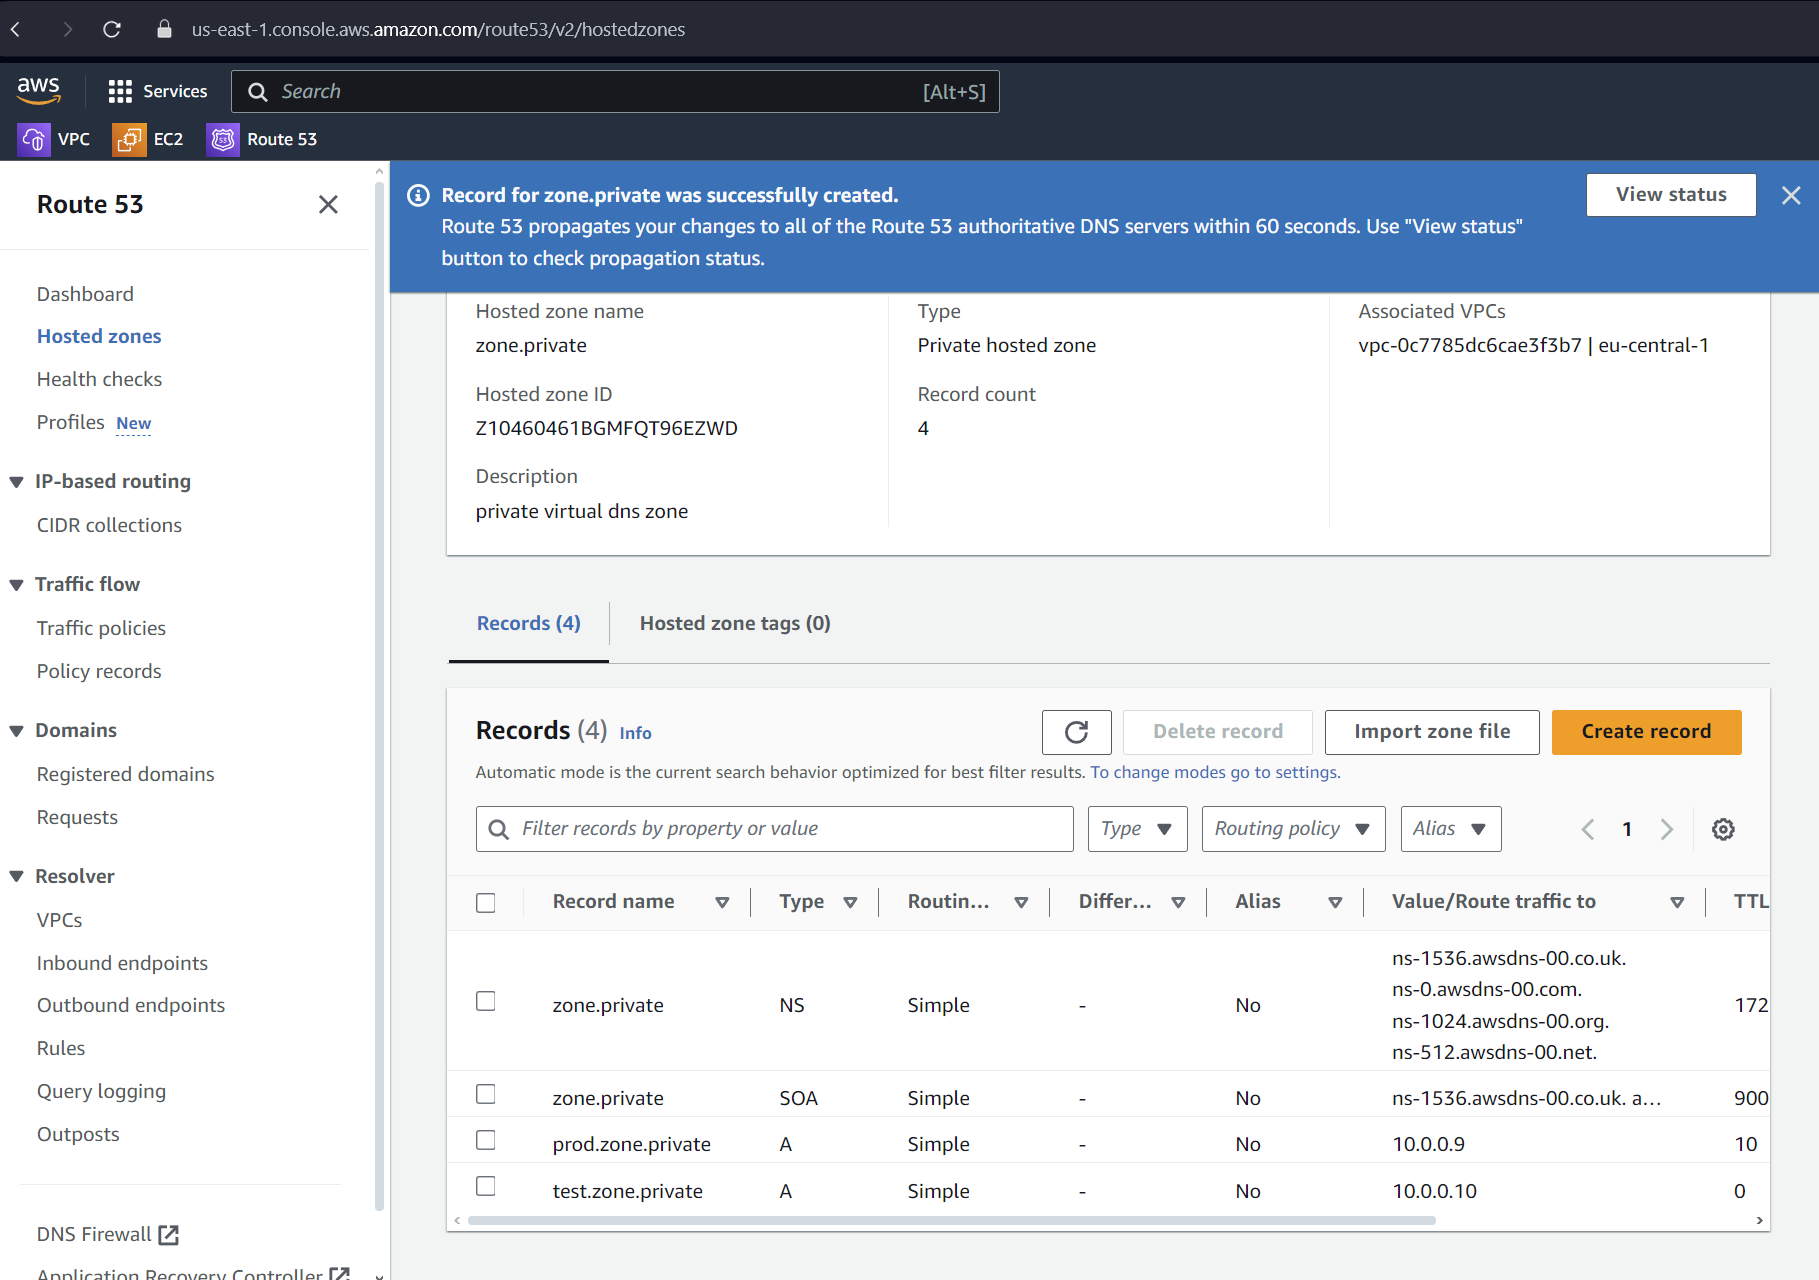Select the prod.zone.private record checkbox
Screen dimensions: 1819x1280
point(486,1140)
